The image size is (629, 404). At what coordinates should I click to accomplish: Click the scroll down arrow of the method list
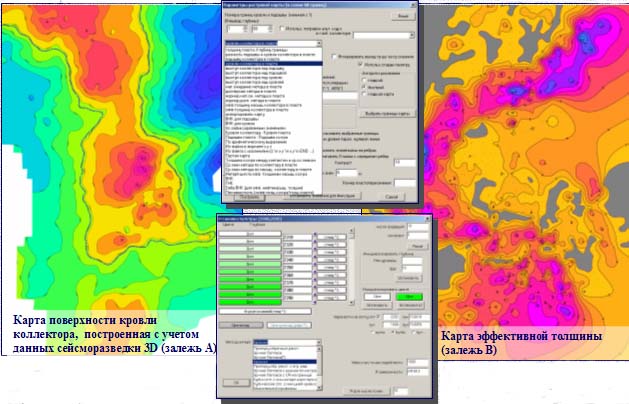coord(320,388)
